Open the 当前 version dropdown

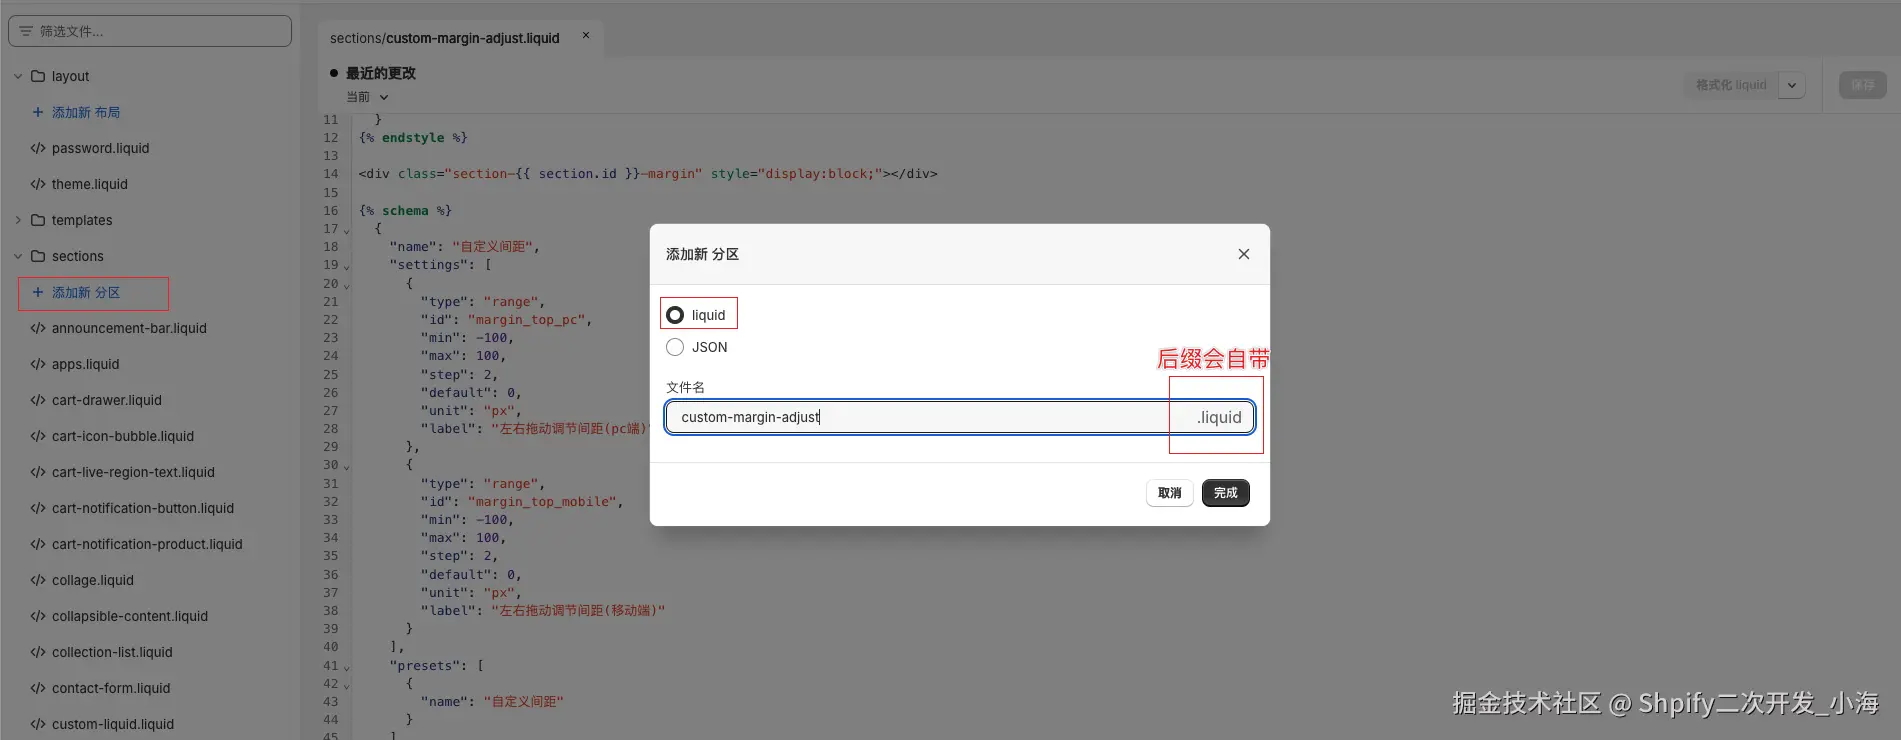[x=367, y=97]
